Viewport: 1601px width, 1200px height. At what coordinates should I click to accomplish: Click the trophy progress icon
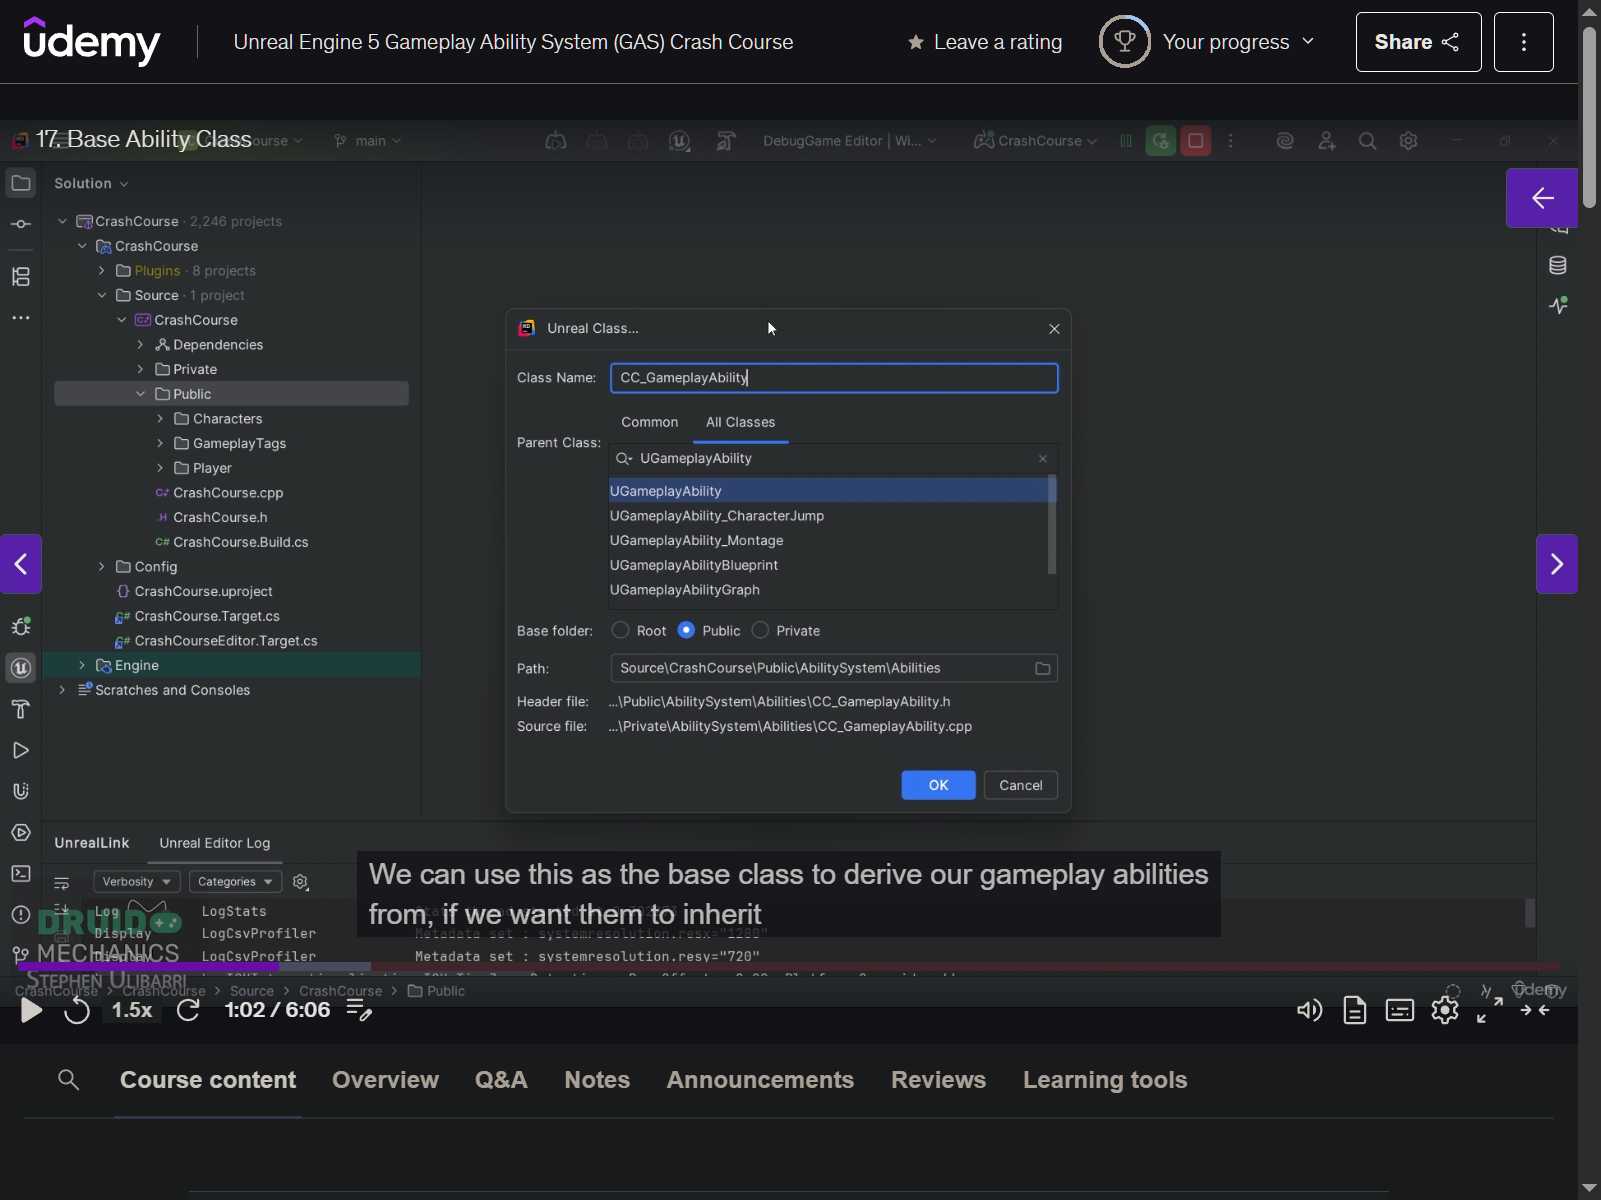coord(1125,42)
